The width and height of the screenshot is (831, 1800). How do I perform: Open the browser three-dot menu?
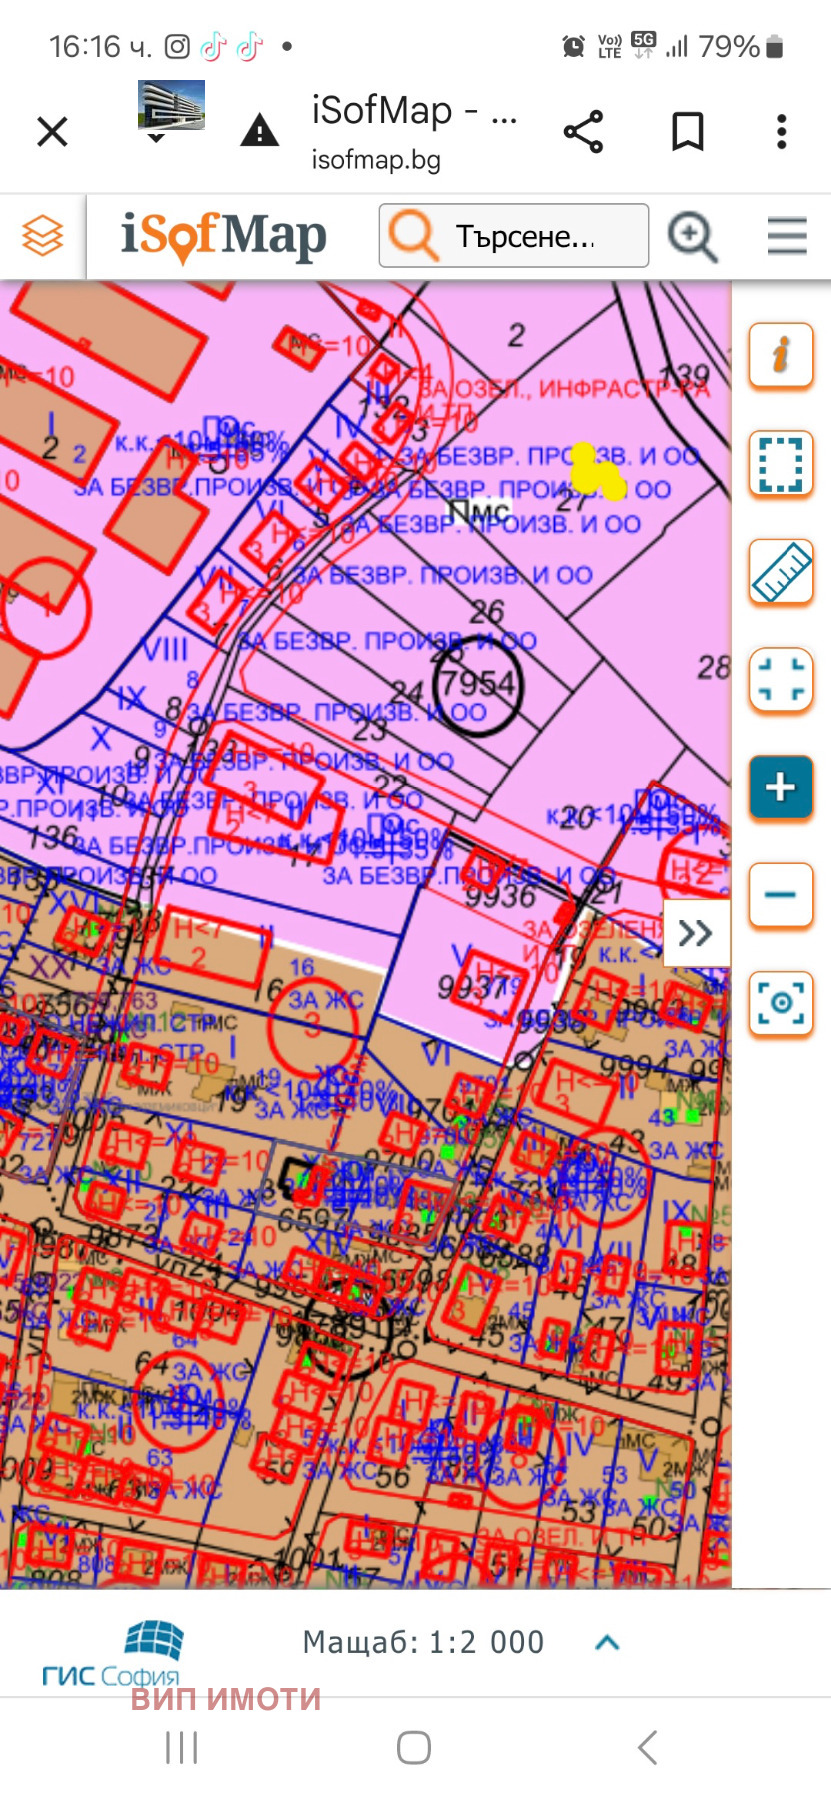point(781,132)
